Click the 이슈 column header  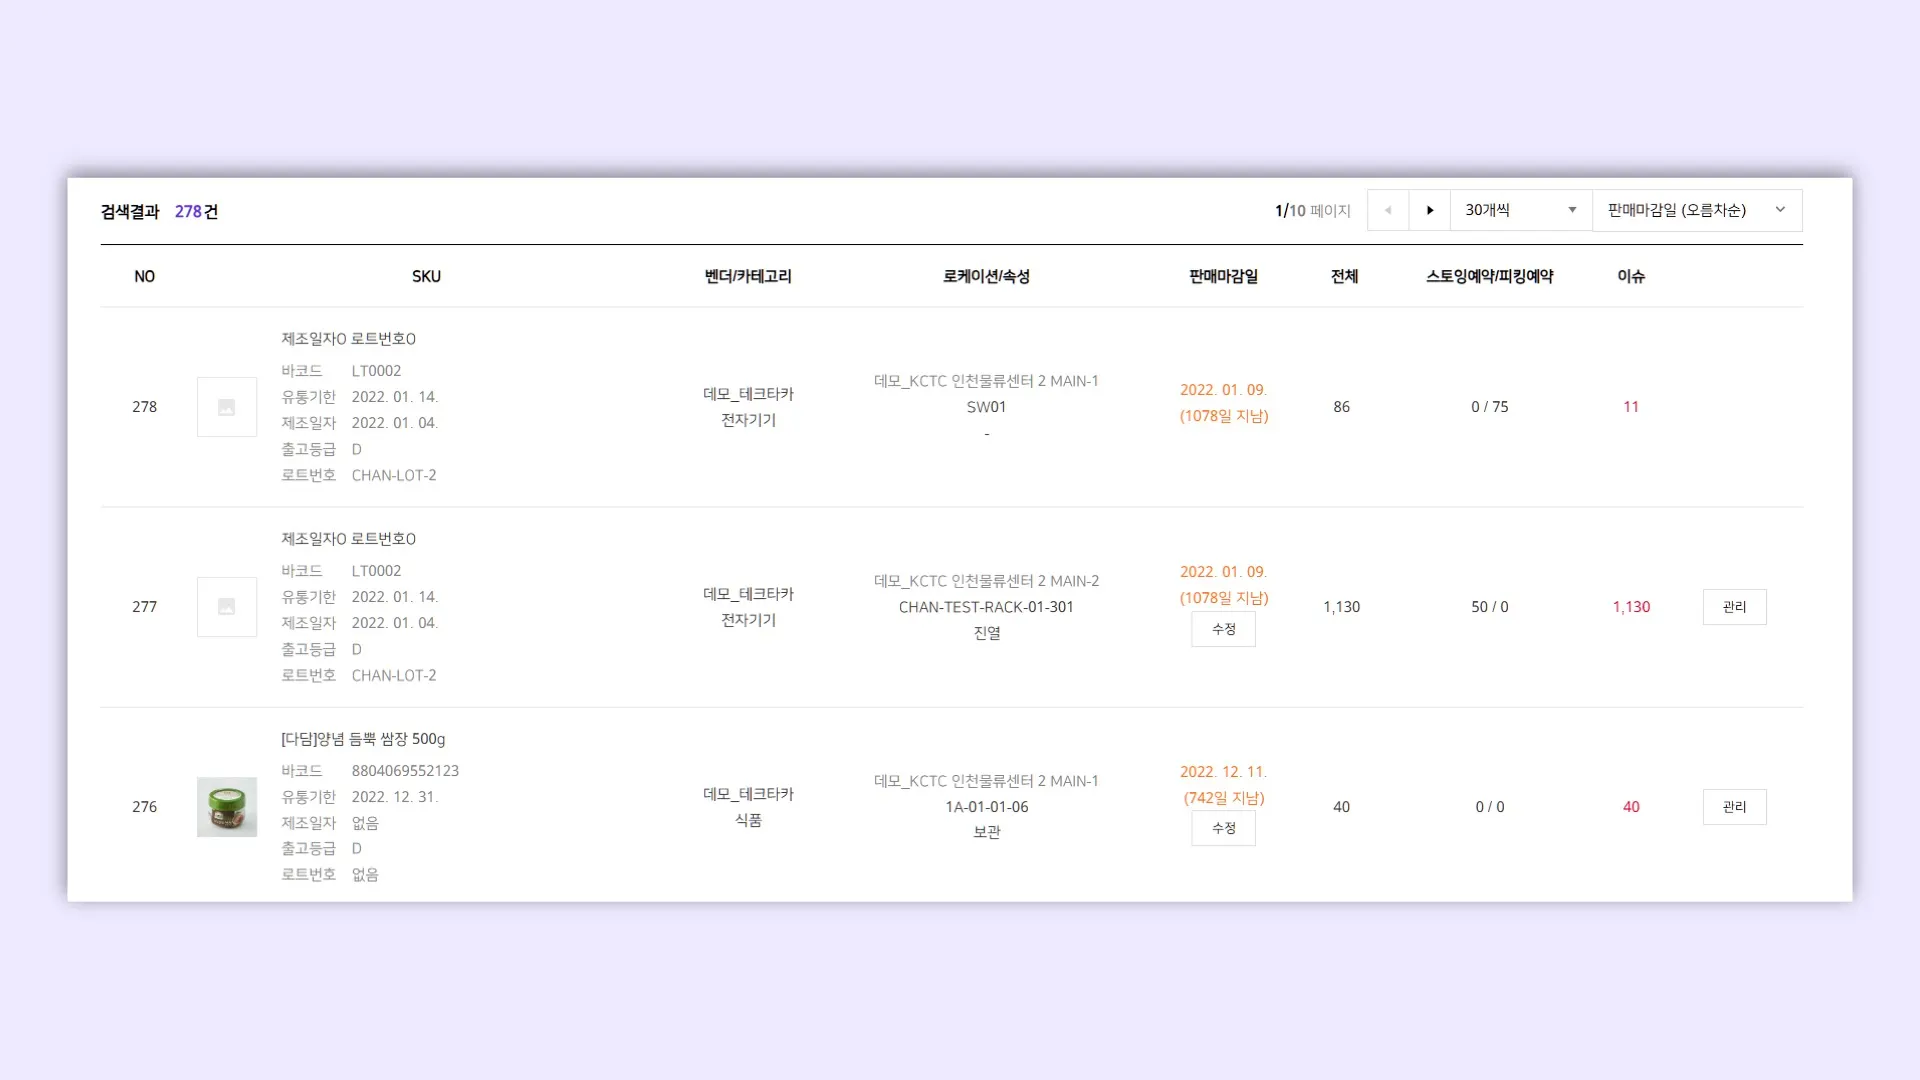[1631, 276]
